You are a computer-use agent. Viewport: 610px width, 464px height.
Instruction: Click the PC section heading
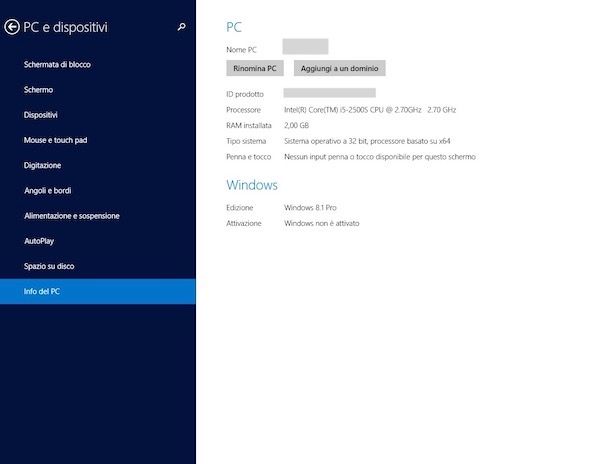234,27
